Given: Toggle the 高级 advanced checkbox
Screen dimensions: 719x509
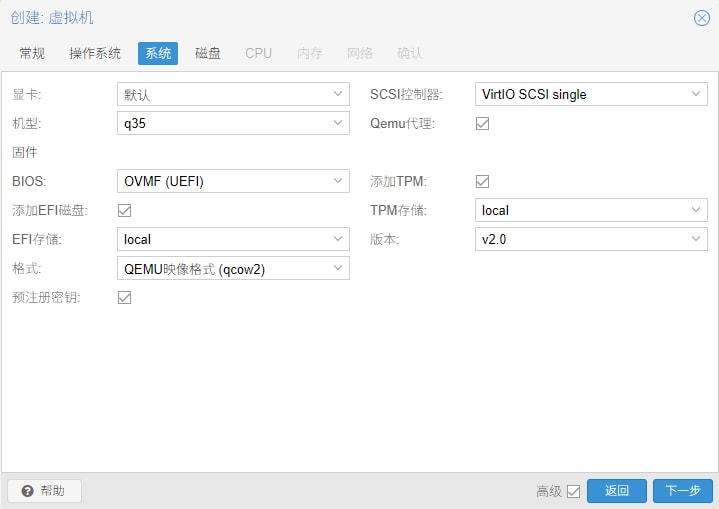Looking at the screenshot, I should pyautogui.click(x=573, y=491).
